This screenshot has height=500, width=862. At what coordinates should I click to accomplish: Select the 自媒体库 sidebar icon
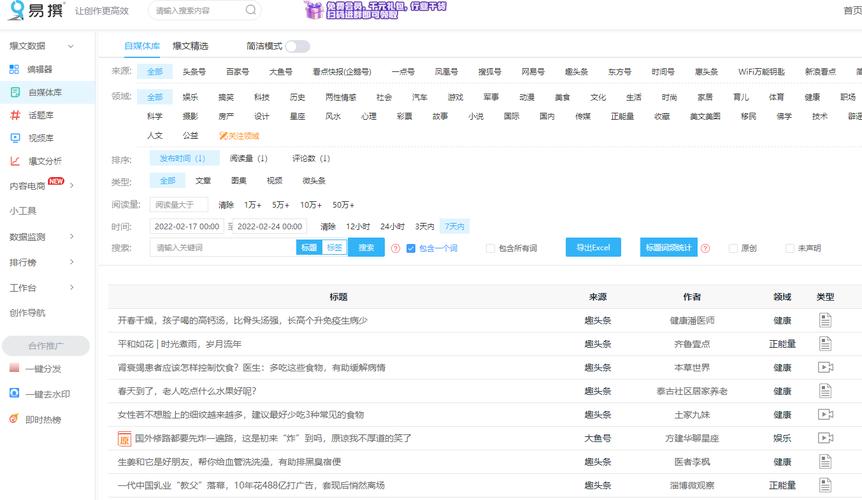pyautogui.click(x=15, y=92)
